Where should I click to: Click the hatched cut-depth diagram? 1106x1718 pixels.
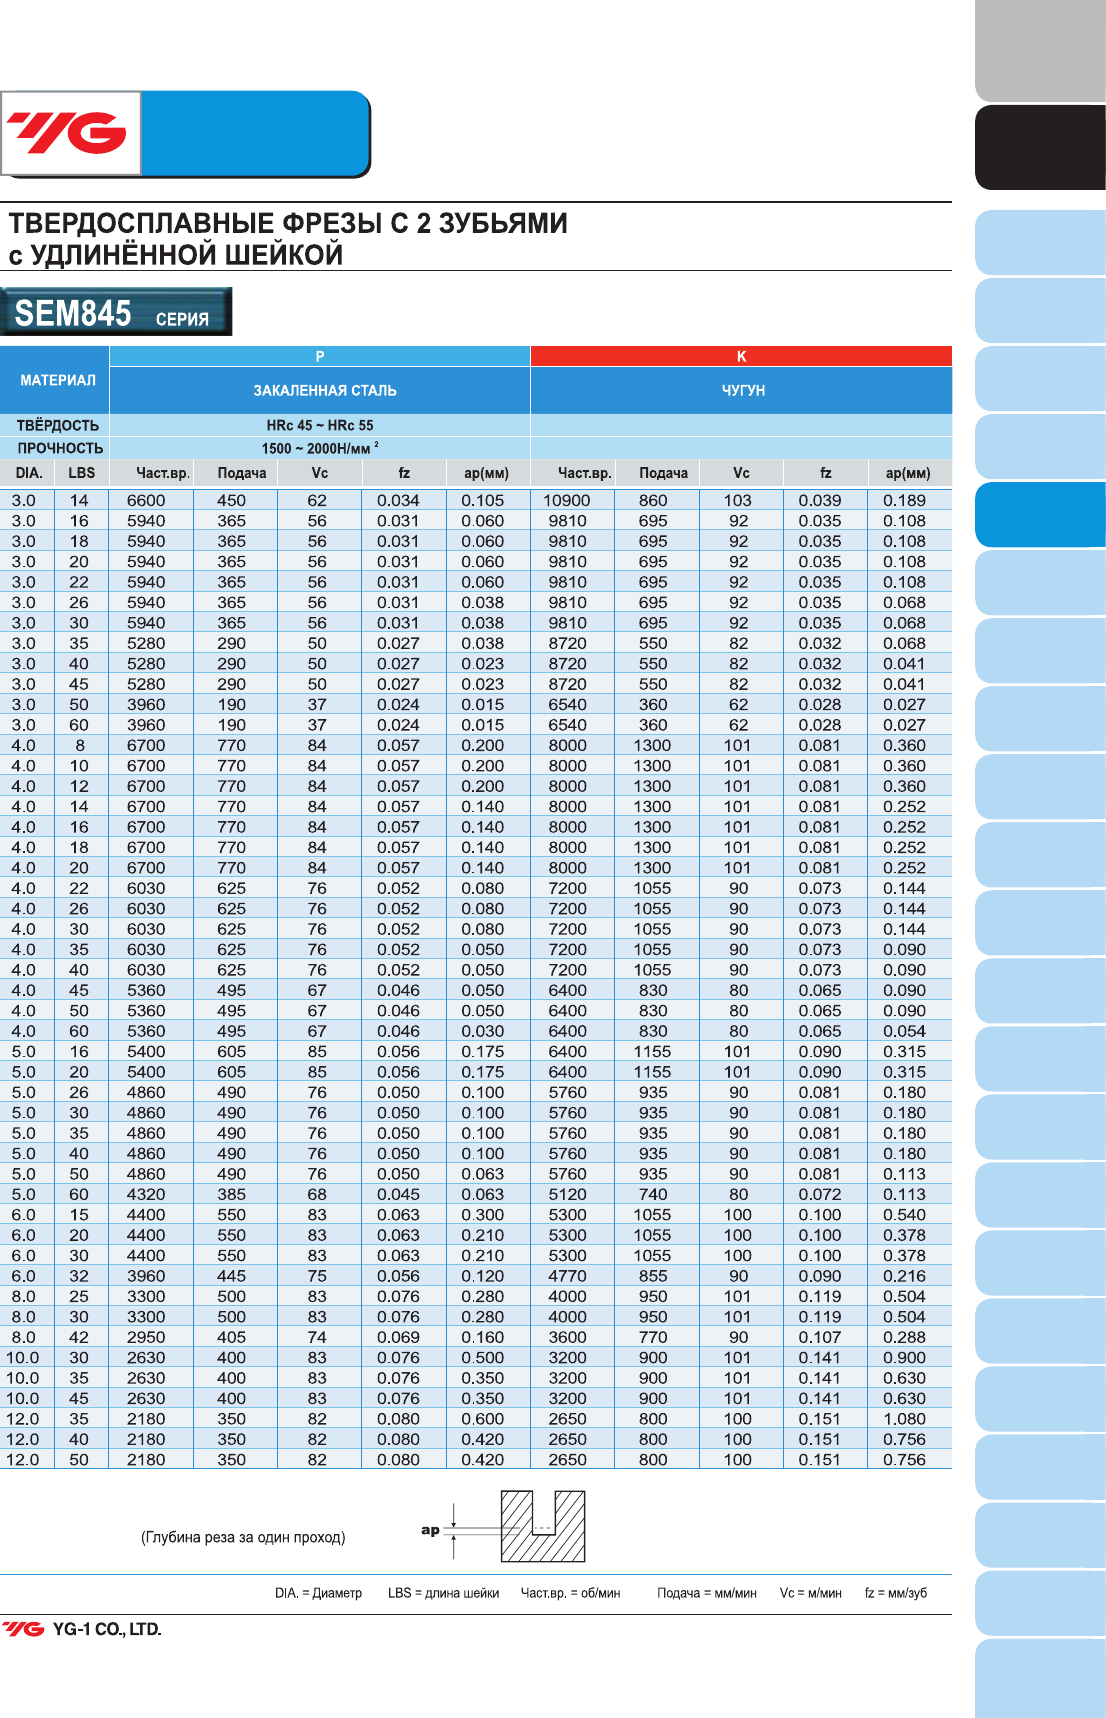(x=542, y=1526)
